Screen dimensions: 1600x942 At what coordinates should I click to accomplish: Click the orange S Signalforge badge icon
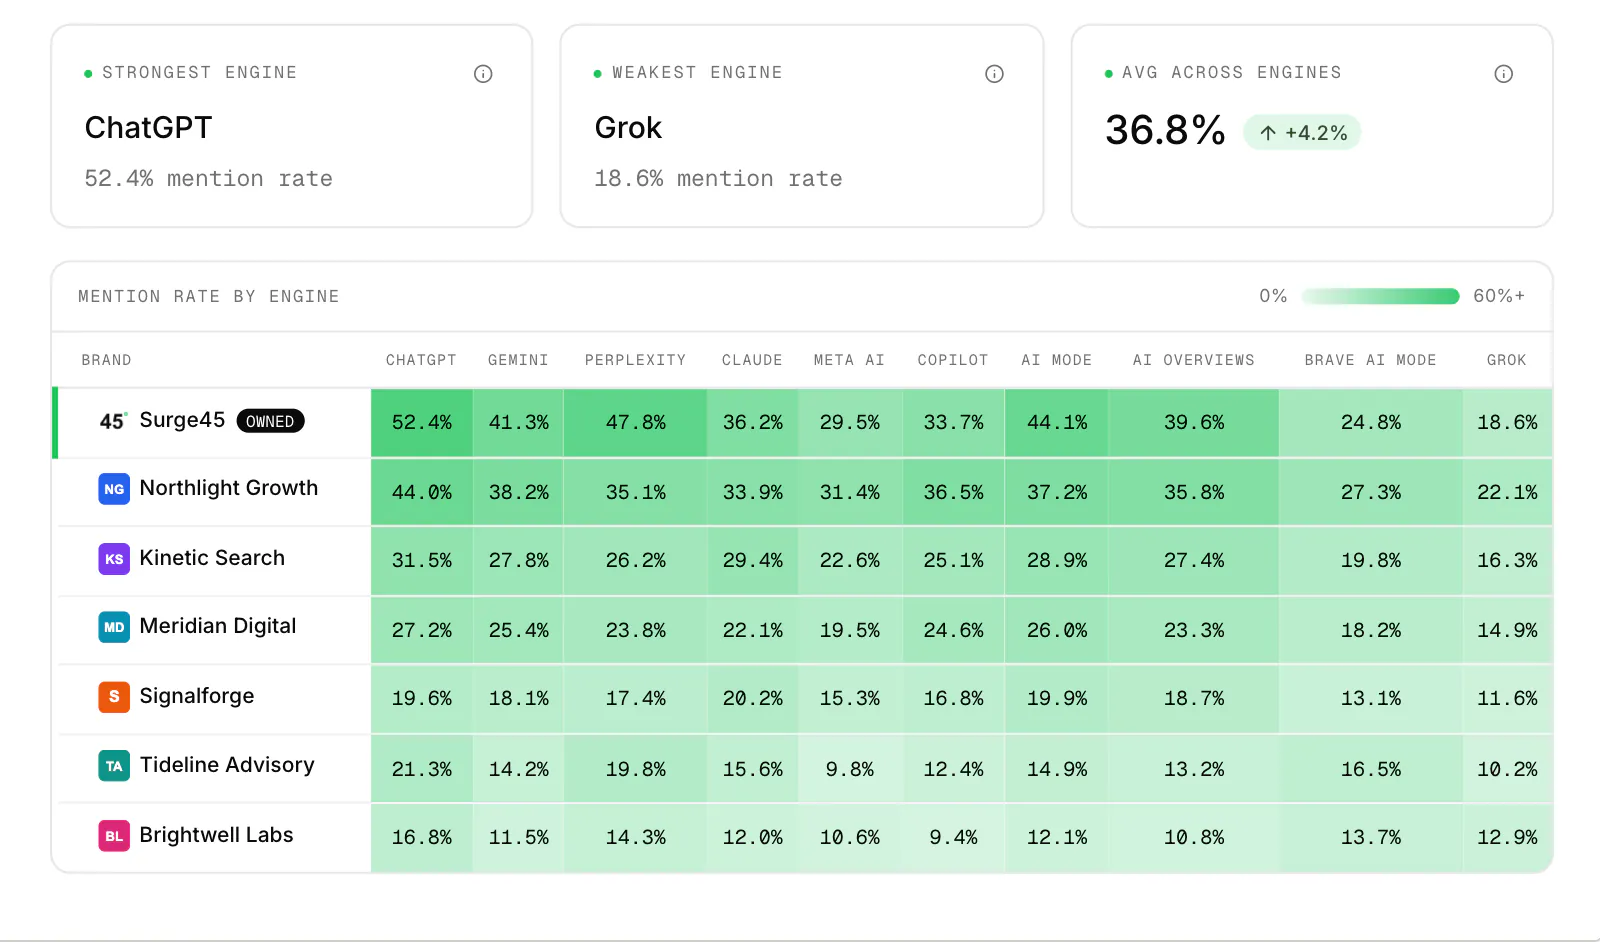pos(114,697)
